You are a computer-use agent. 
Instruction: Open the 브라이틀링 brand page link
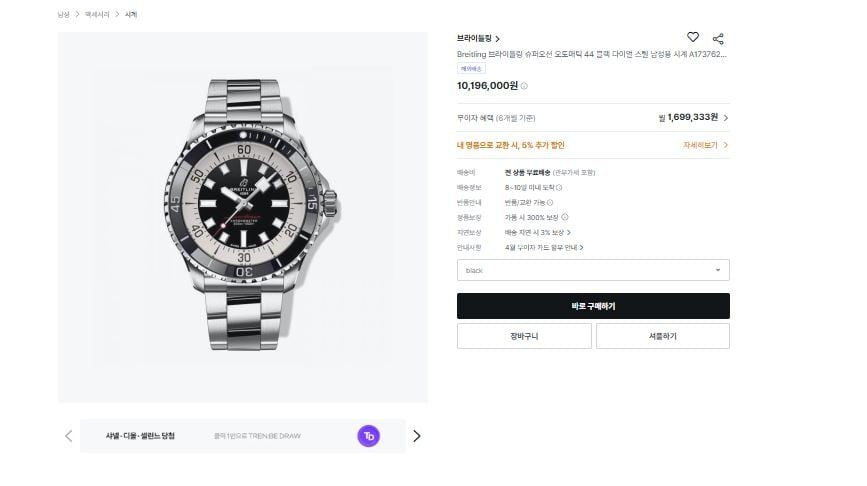478,39
